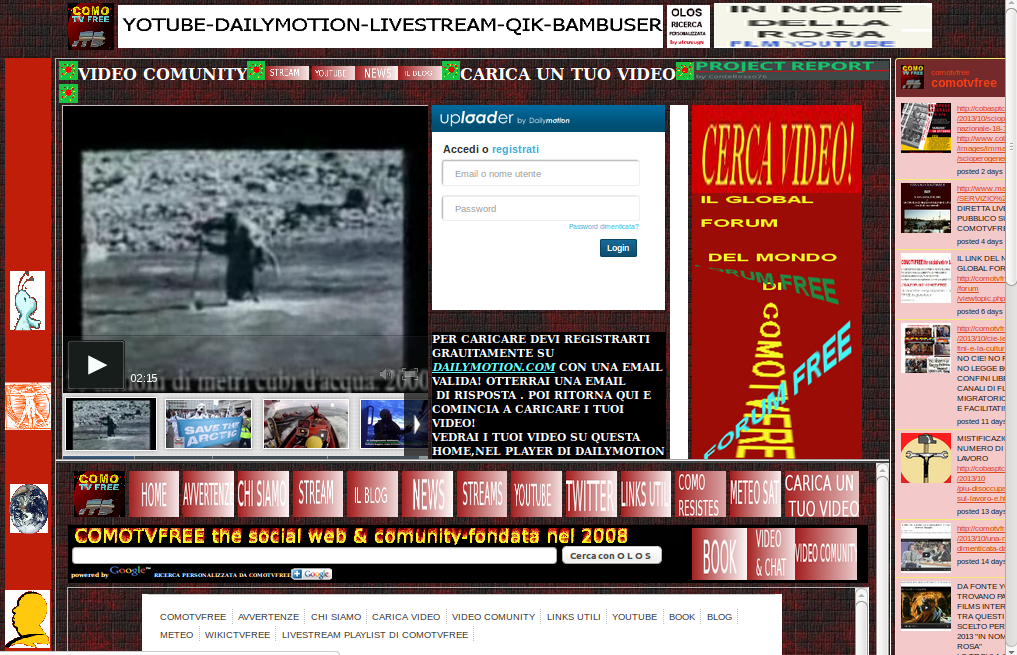The height and width of the screenshot is (655, 1017).
Task: Open Password dimenticata link
Action: pyautogui.click(x=604, y=226)
